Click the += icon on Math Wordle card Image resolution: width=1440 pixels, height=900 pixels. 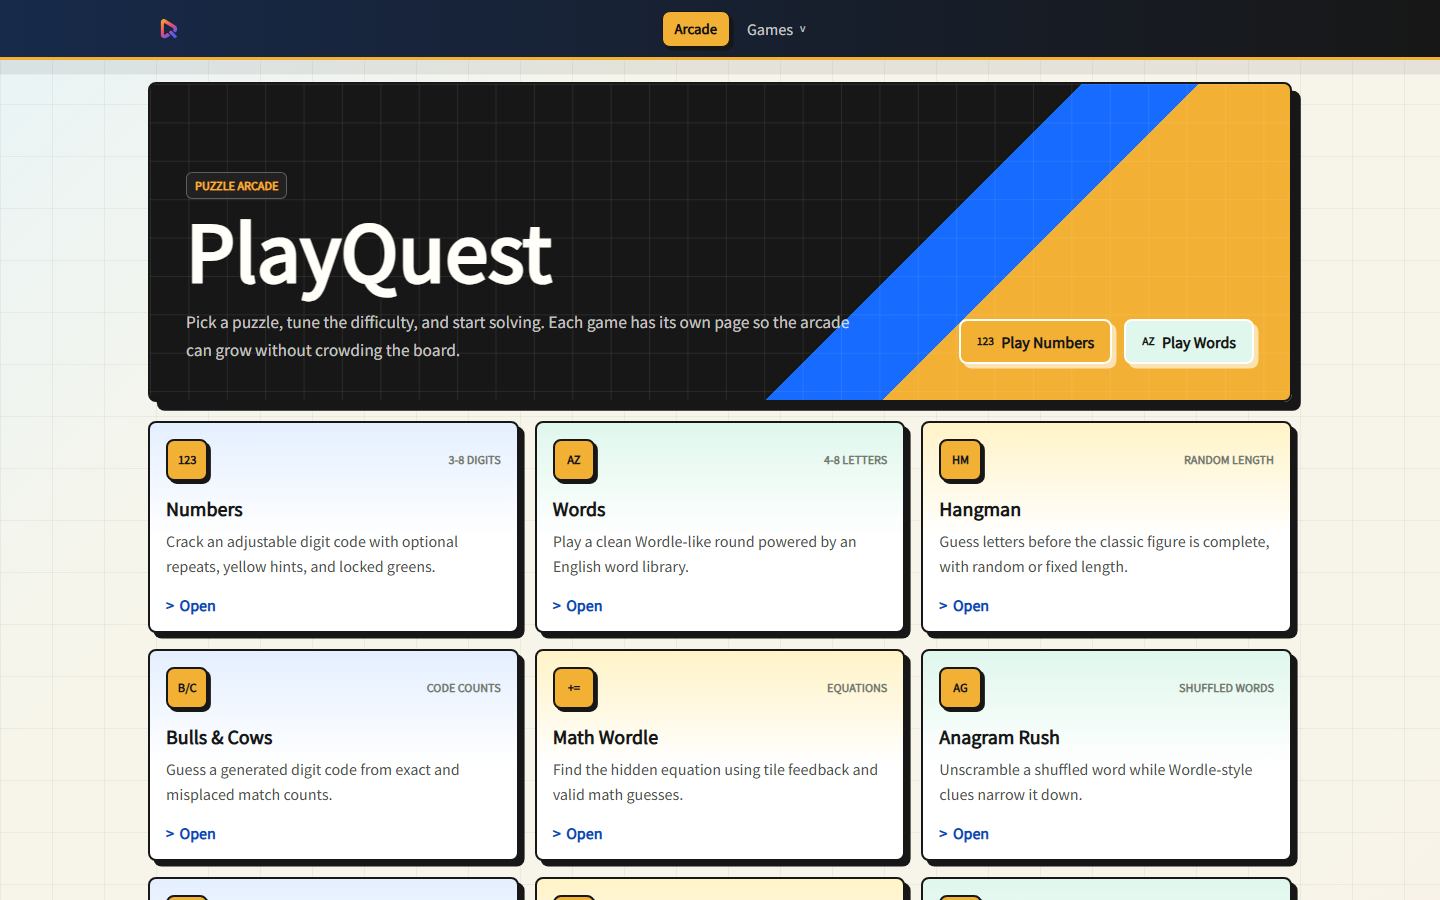tap(574, 688)
